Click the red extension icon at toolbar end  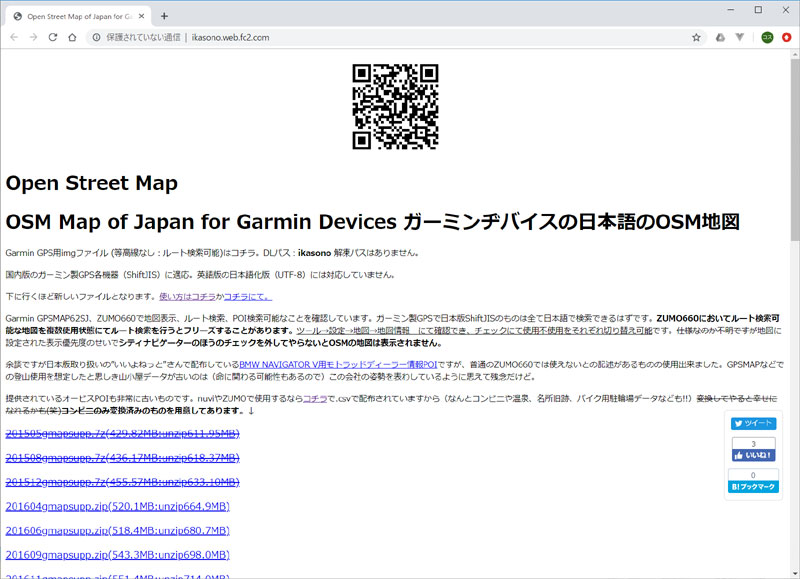pyautogui.click(x=787, y=37)
